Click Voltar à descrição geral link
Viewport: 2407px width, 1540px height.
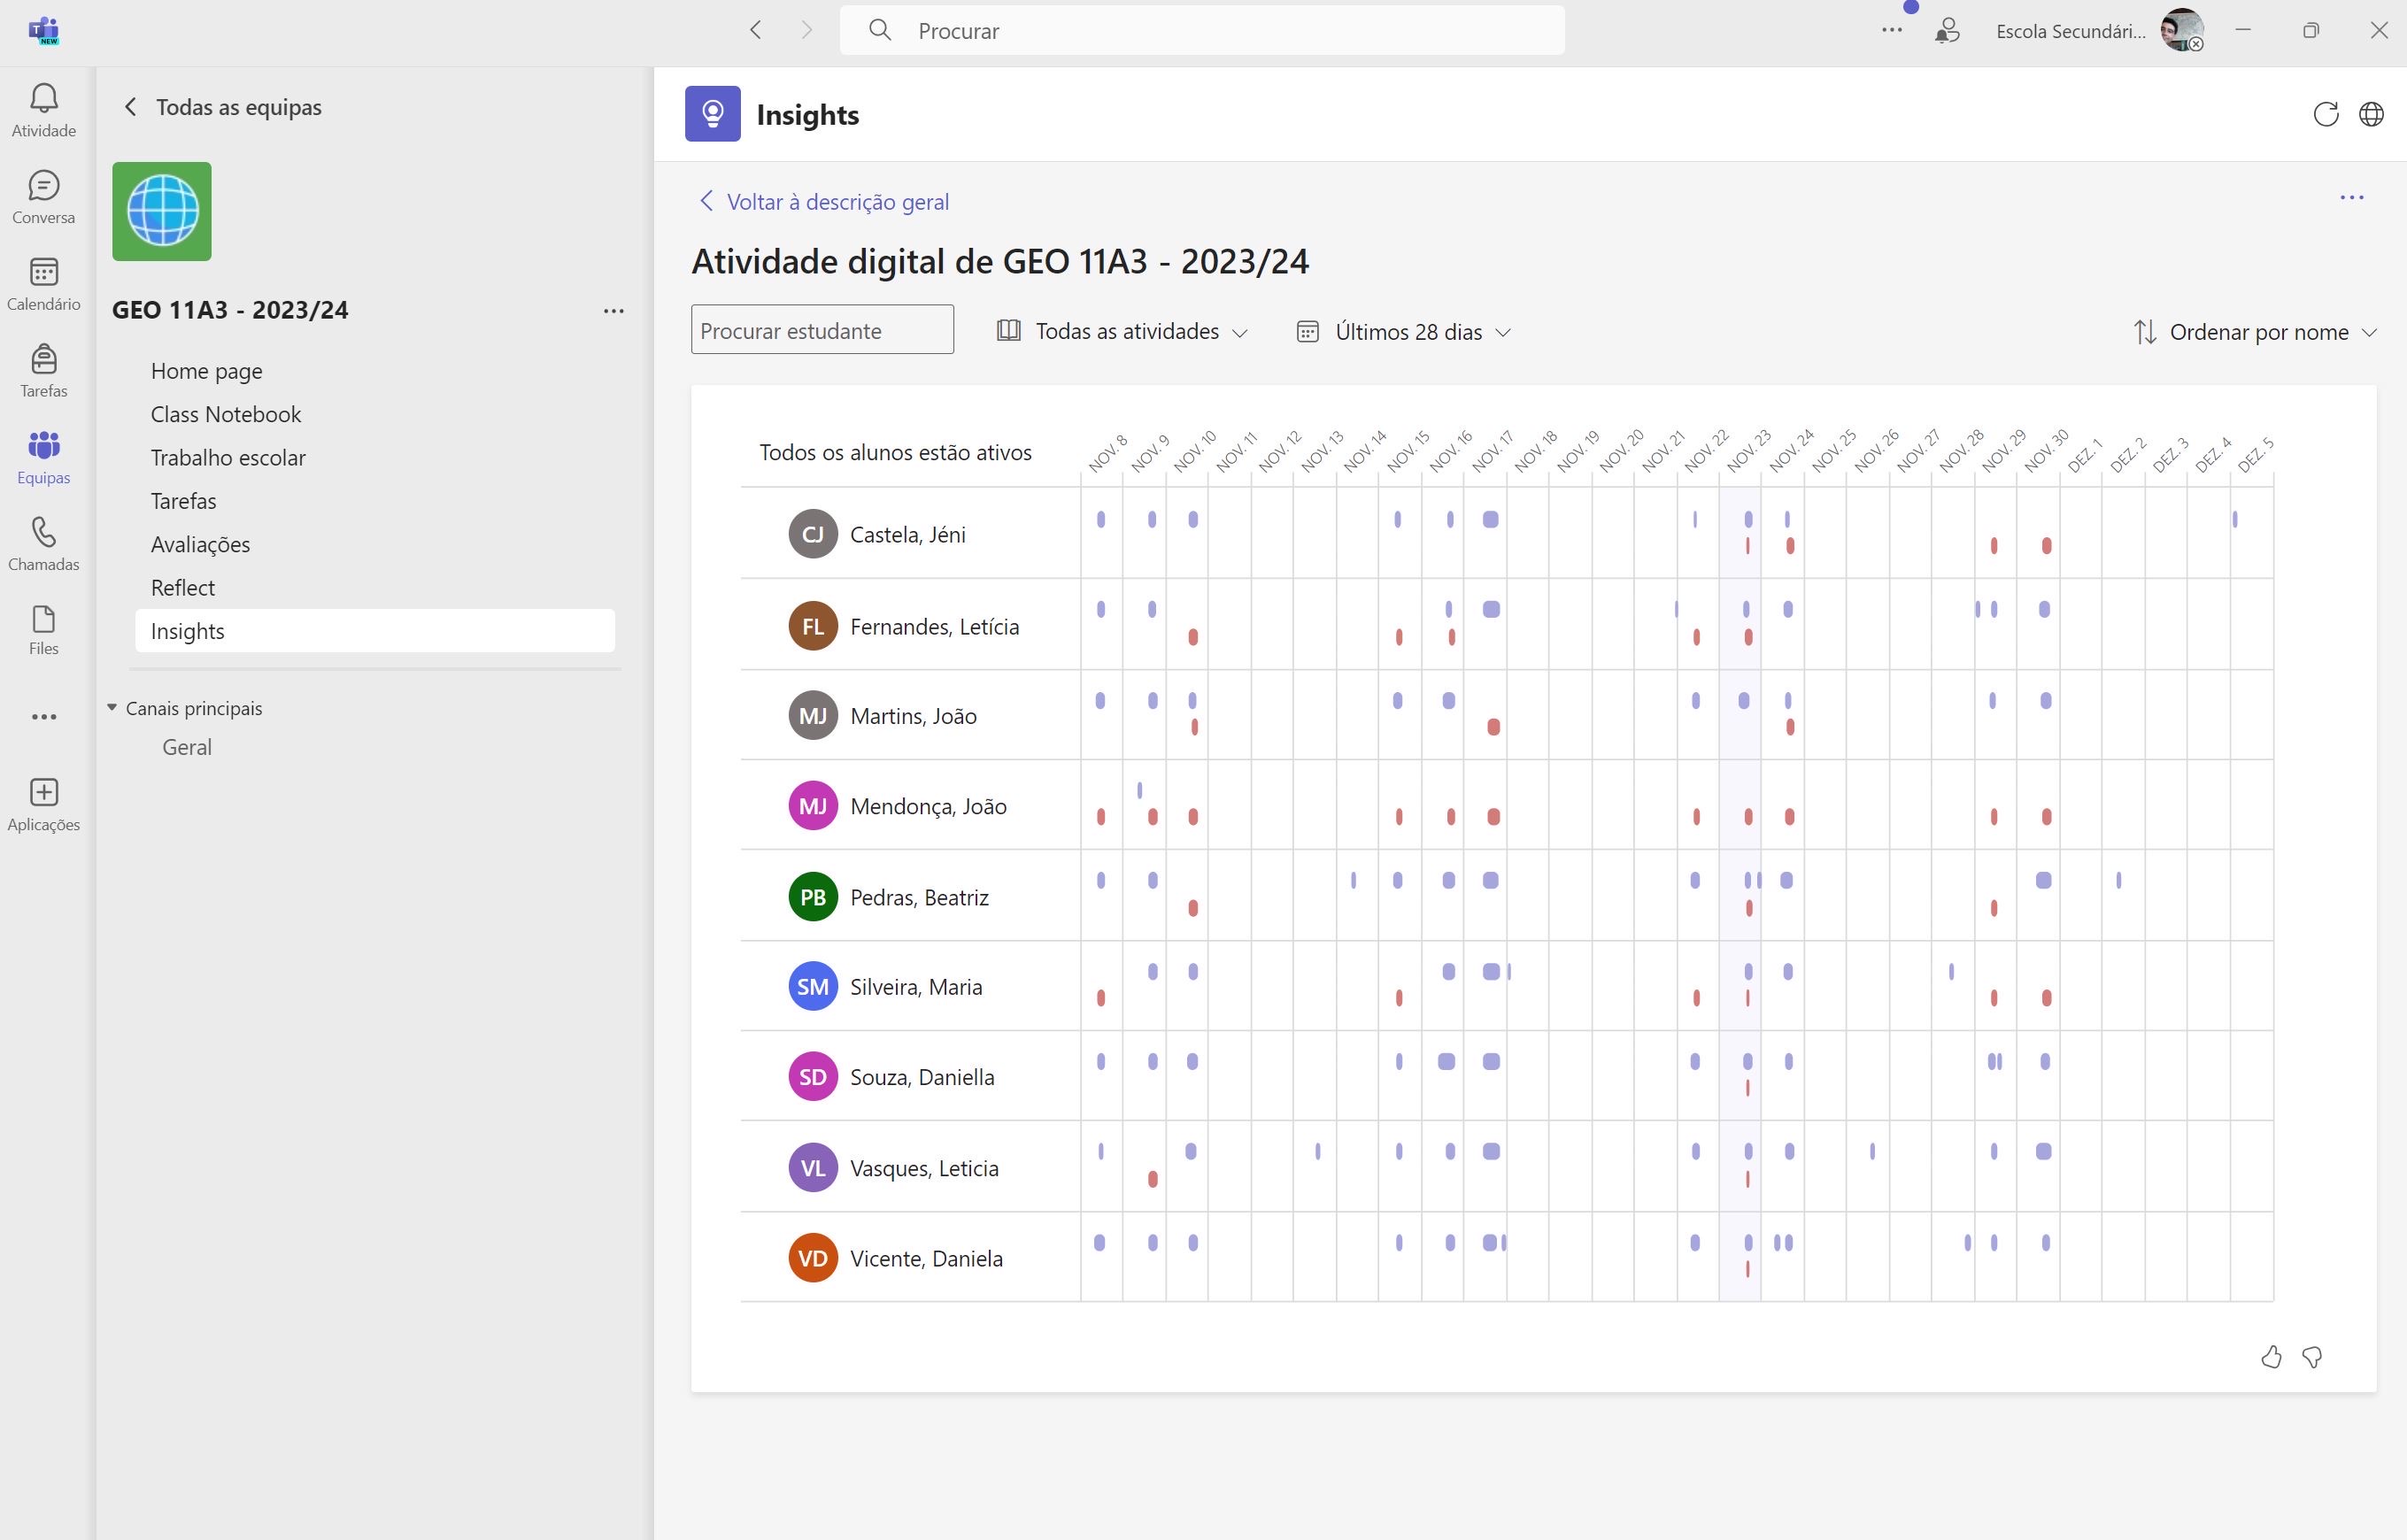point(824,202)
